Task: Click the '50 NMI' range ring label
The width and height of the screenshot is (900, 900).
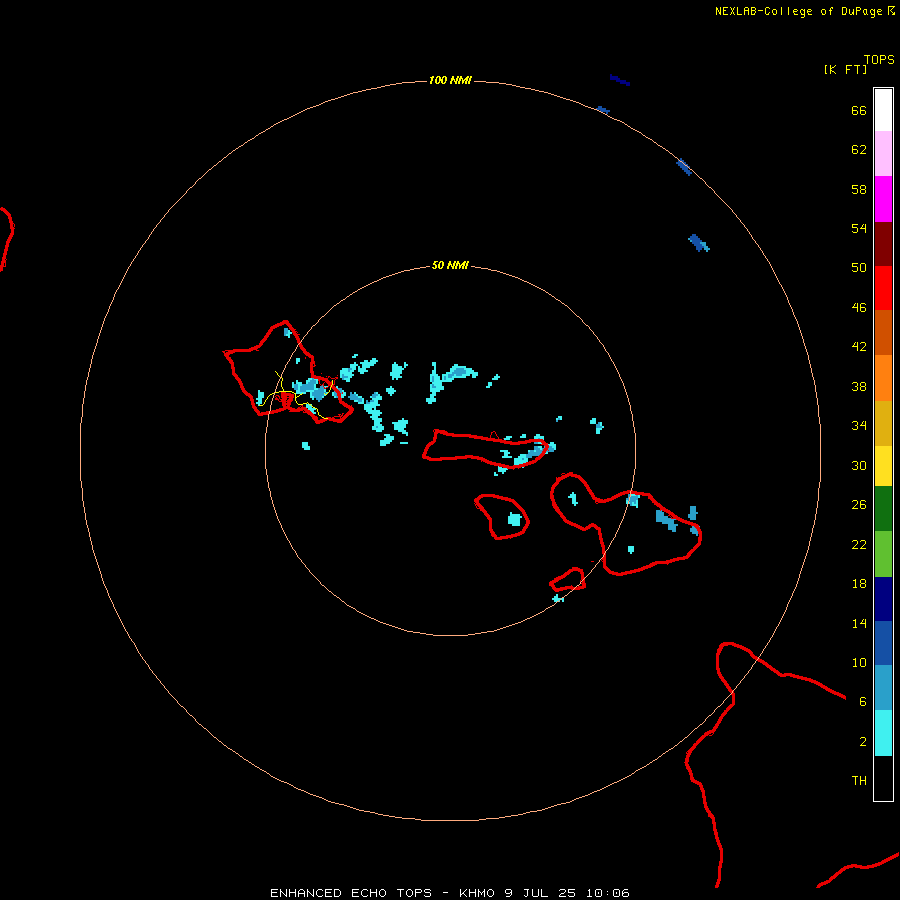Action: (451, 265)
